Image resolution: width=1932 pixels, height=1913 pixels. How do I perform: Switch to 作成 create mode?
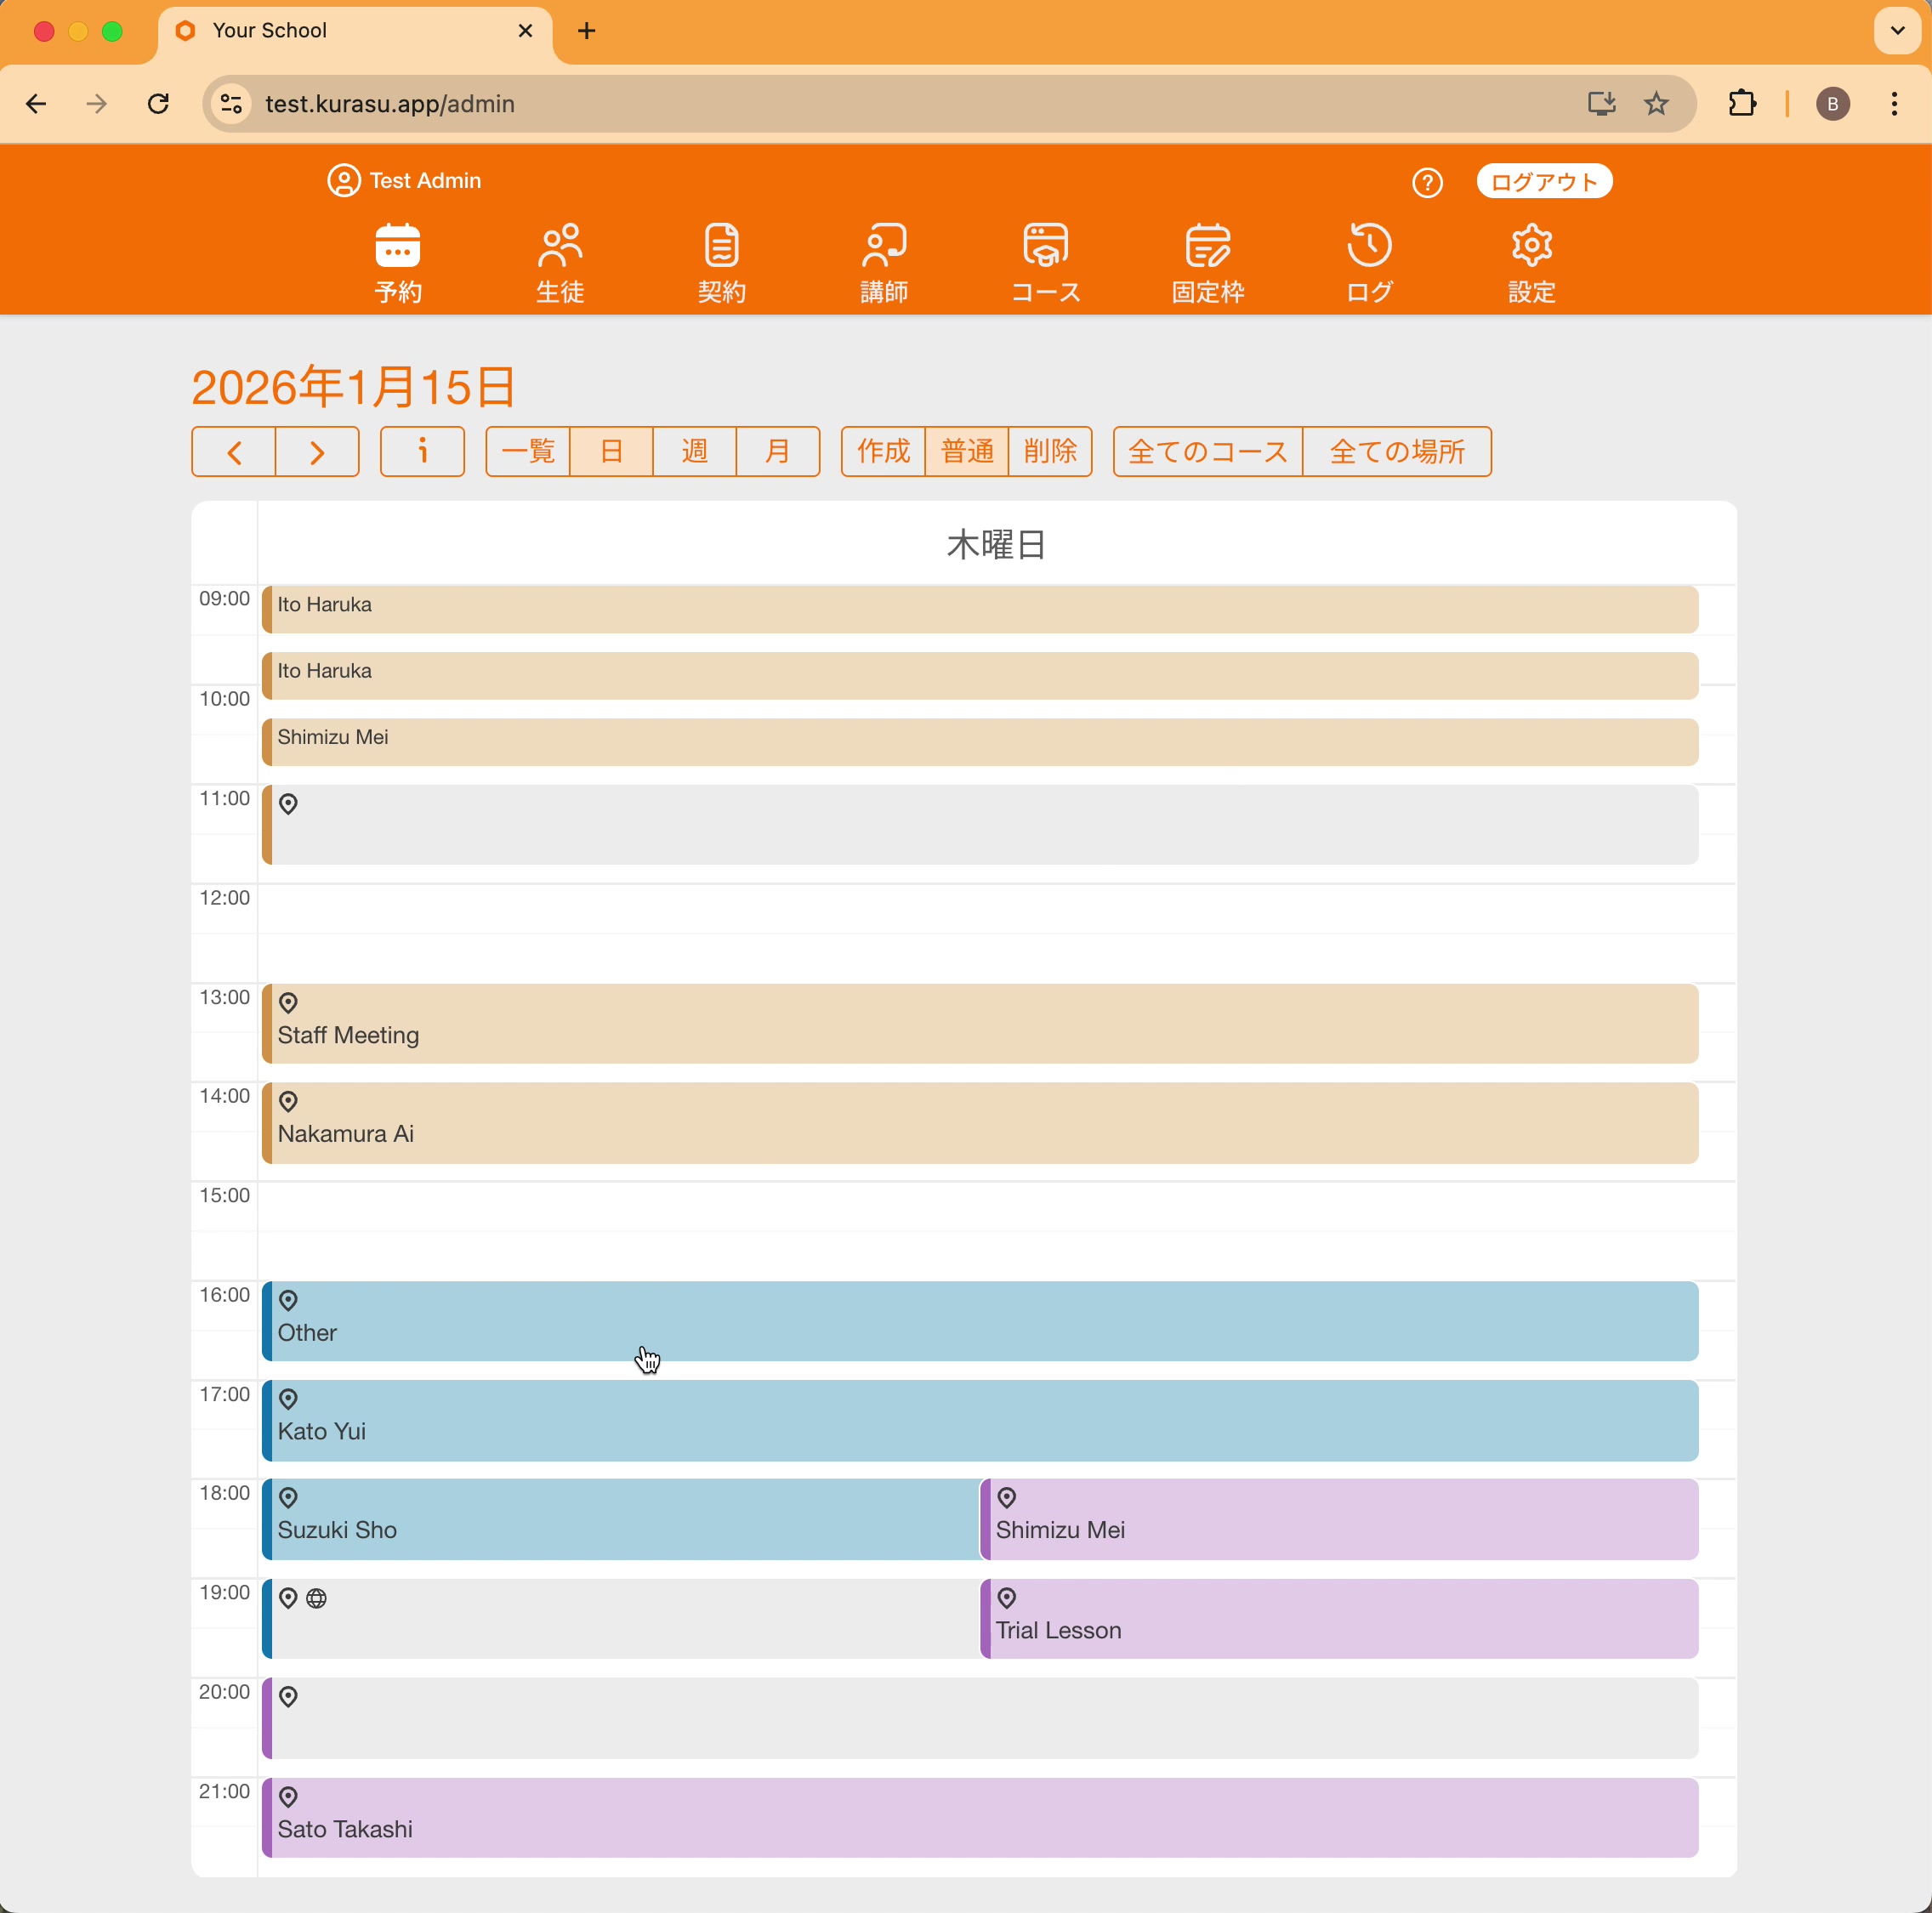(x=883, y=451)
